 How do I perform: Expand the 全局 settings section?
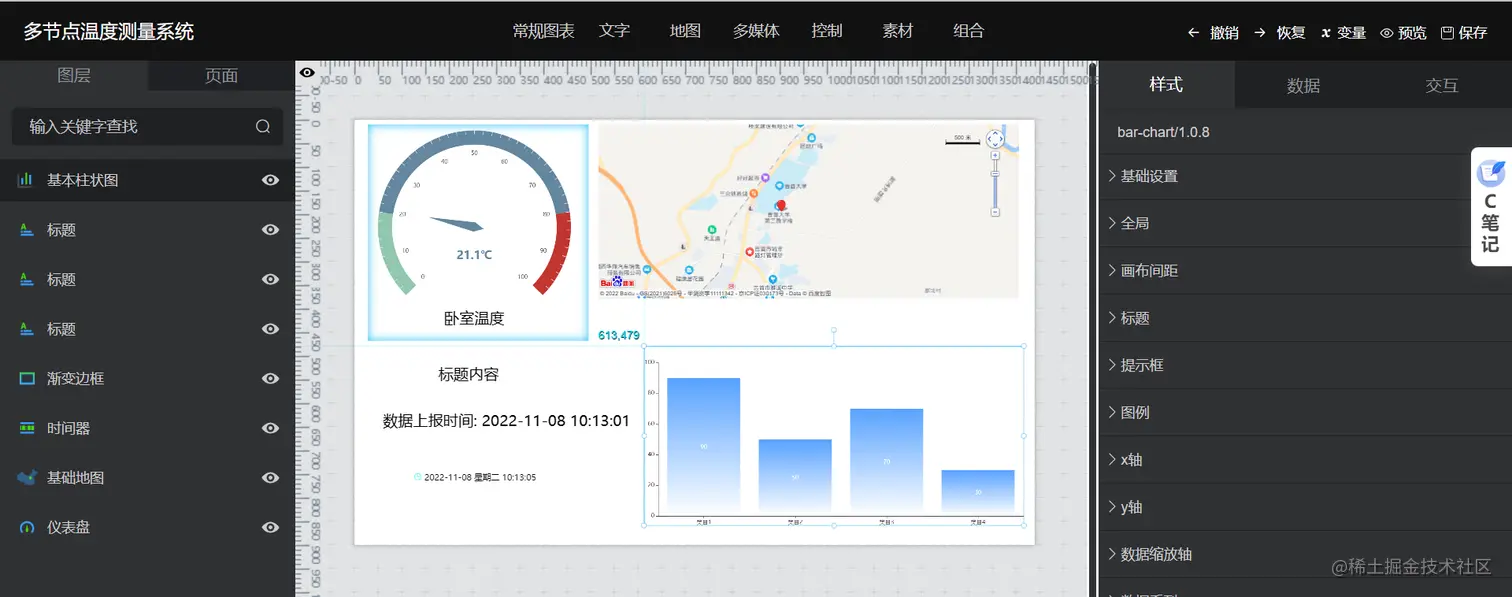1305,223
